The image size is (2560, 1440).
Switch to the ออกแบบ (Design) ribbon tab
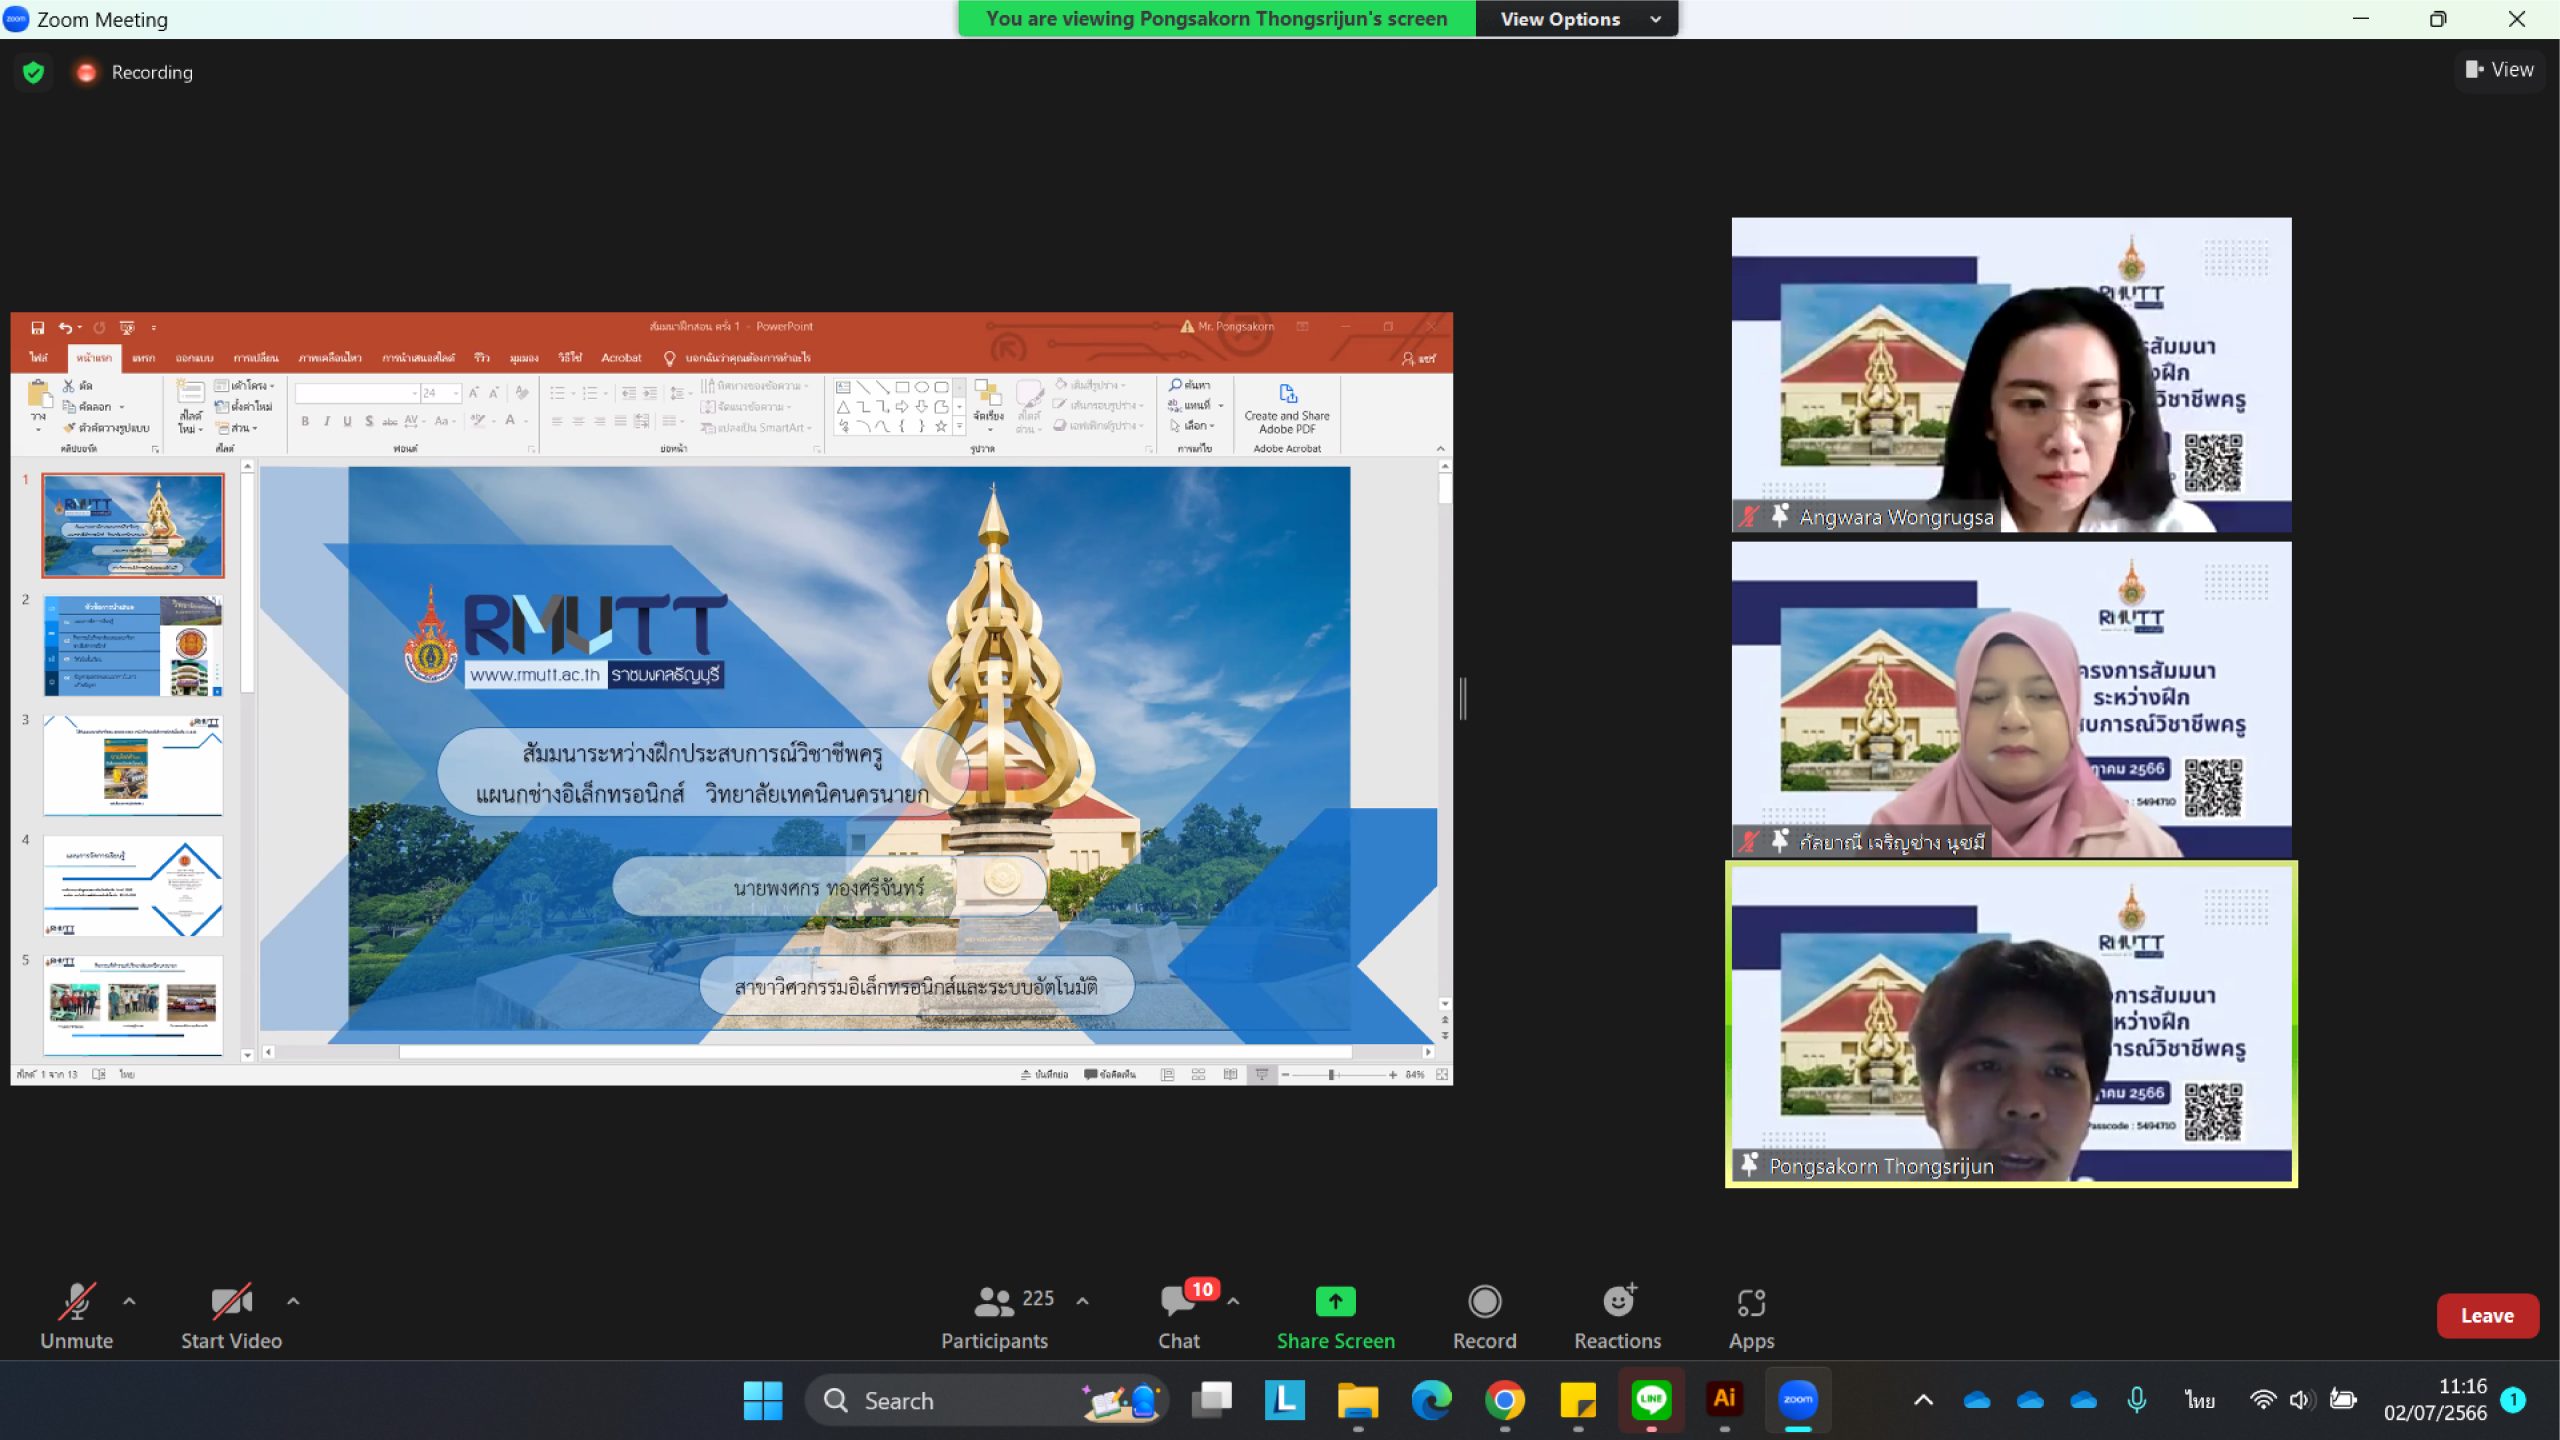(195, 358)
